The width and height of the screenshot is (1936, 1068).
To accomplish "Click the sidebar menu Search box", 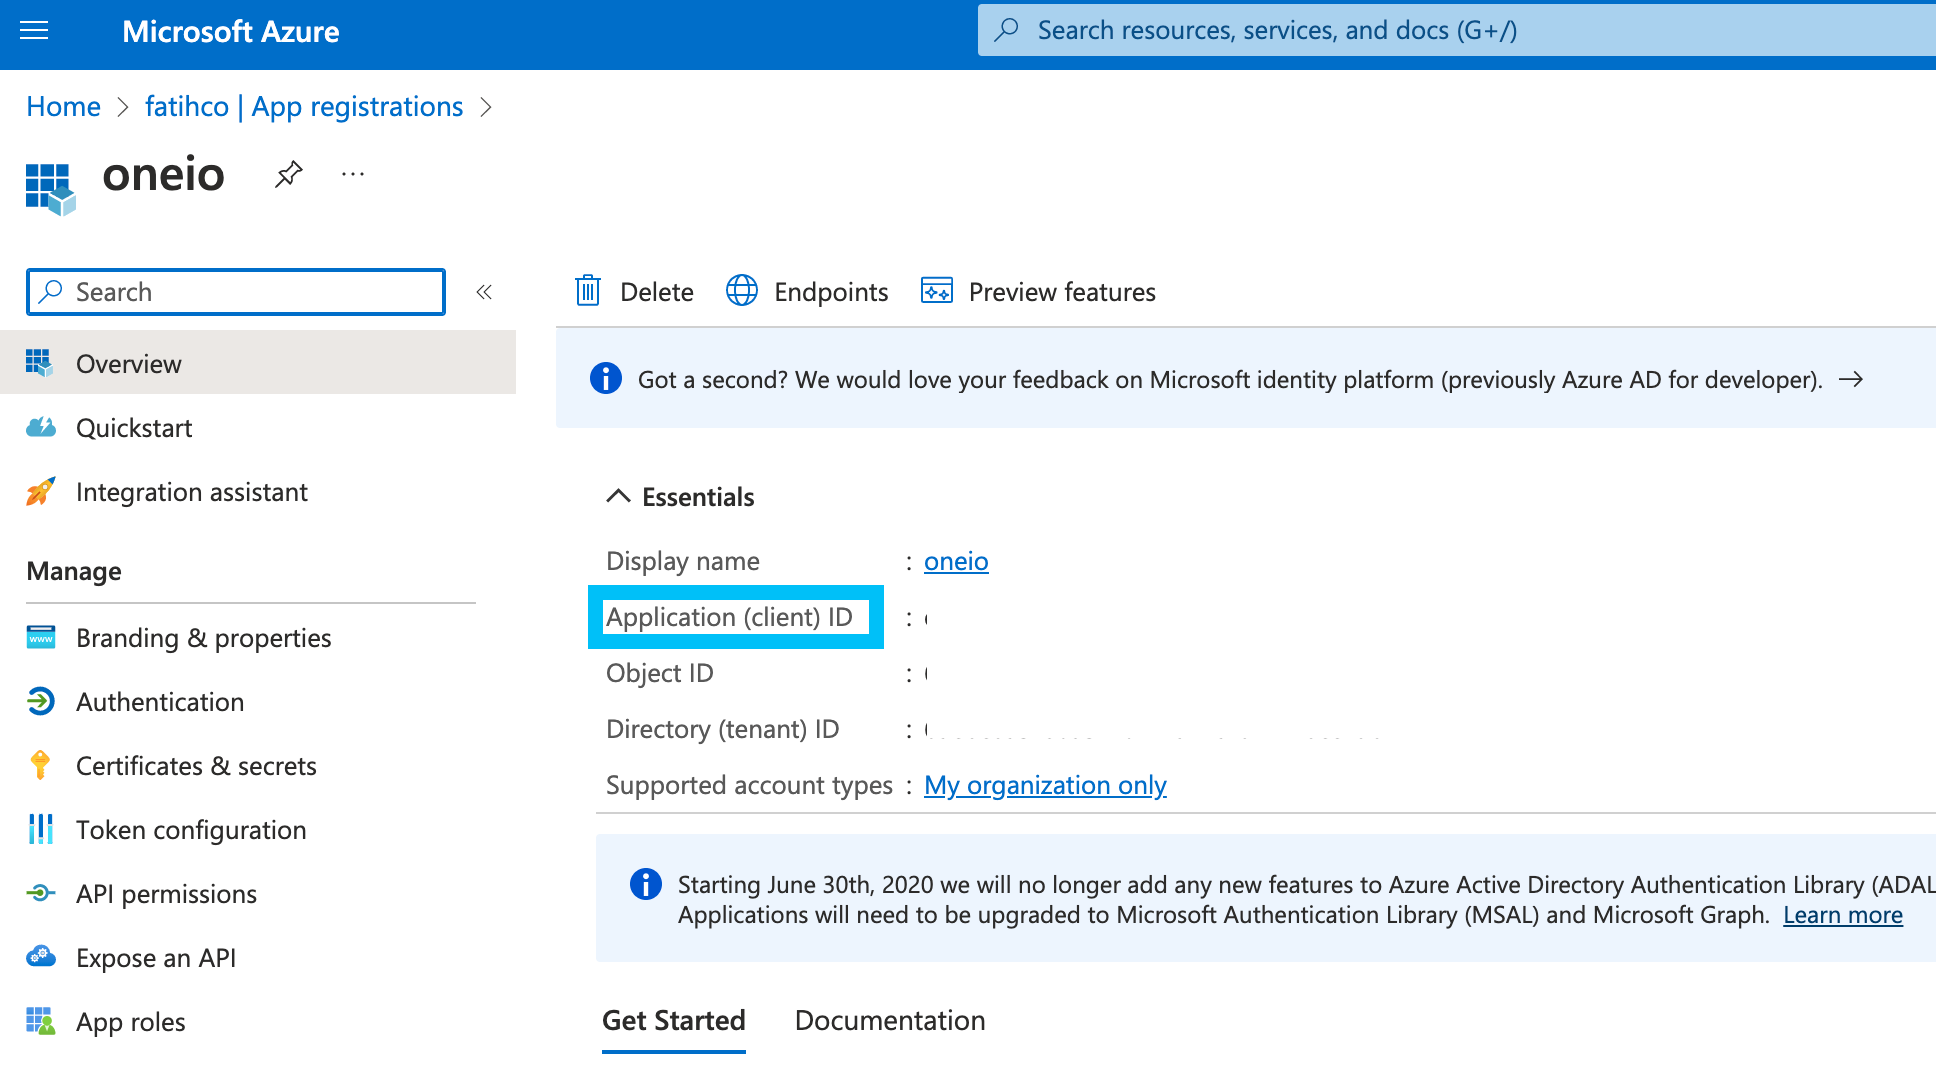I will point(236,292).
